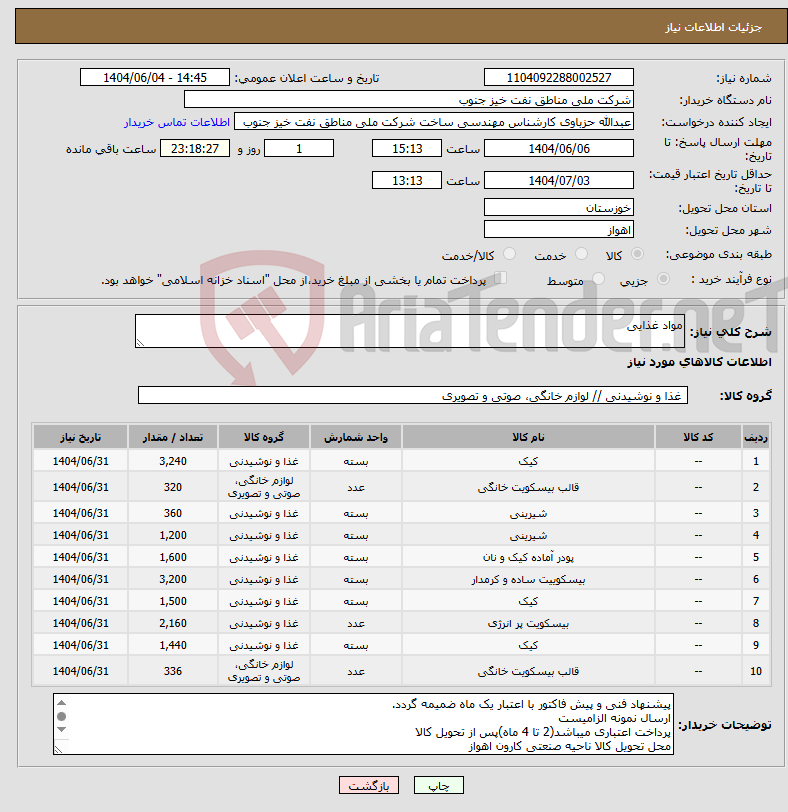Click remaining time field 23:18:27
This screenshot has height=812, width=788.
[x=195, y=149]
